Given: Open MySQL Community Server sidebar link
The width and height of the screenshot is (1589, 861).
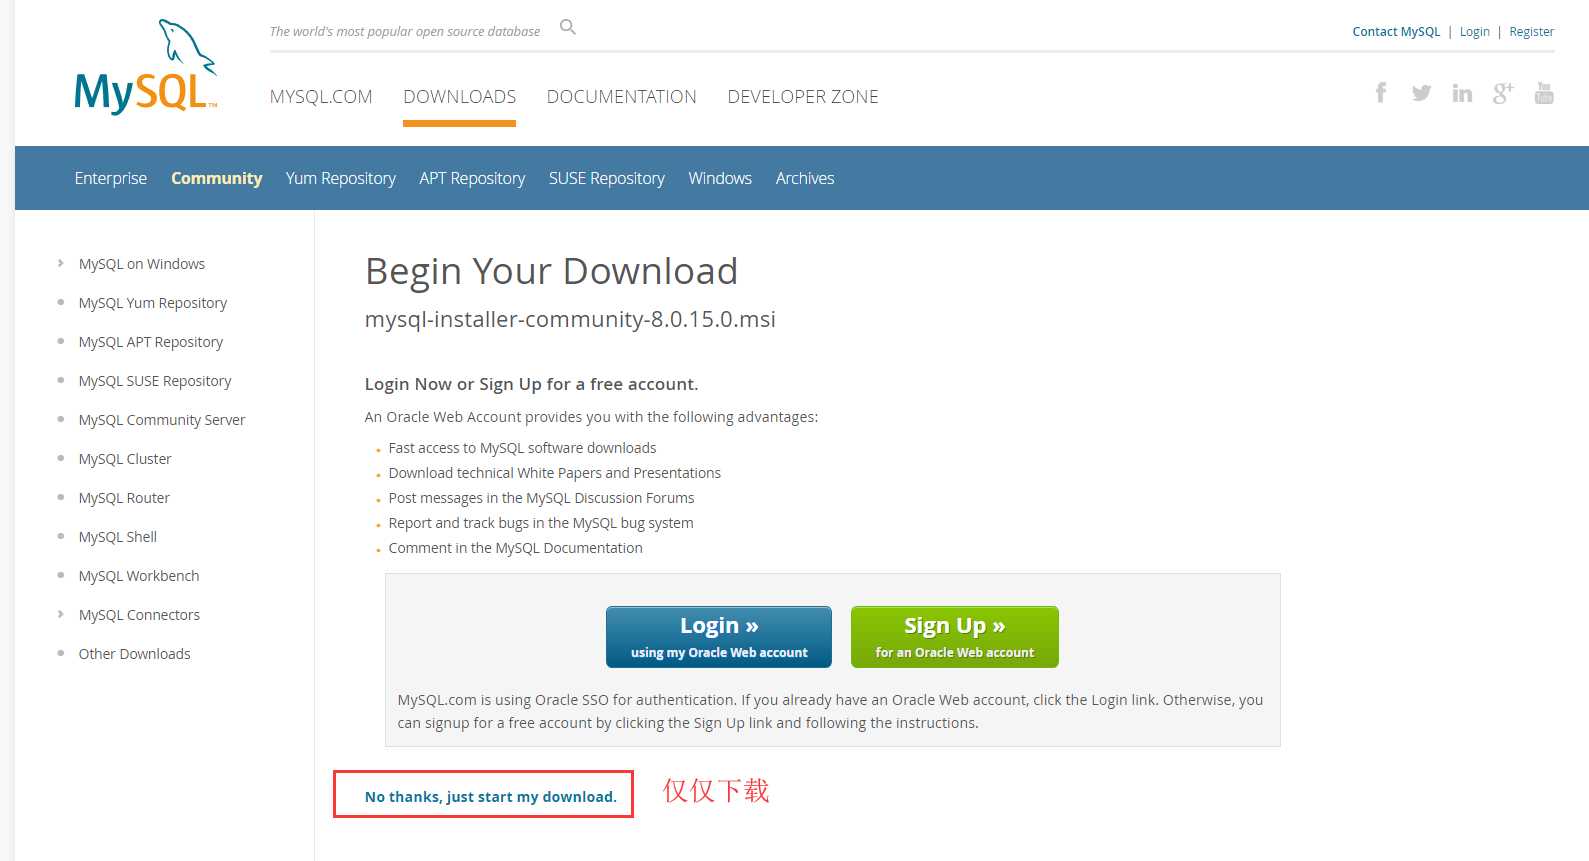Looking at the screenshot, I should 162,420.
